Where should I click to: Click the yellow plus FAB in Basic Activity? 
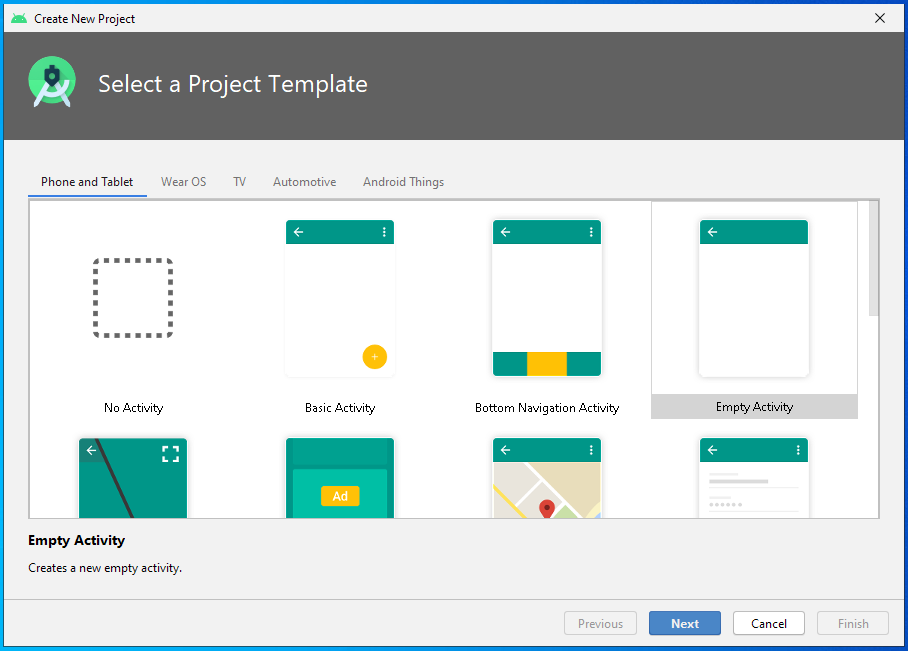375,357
